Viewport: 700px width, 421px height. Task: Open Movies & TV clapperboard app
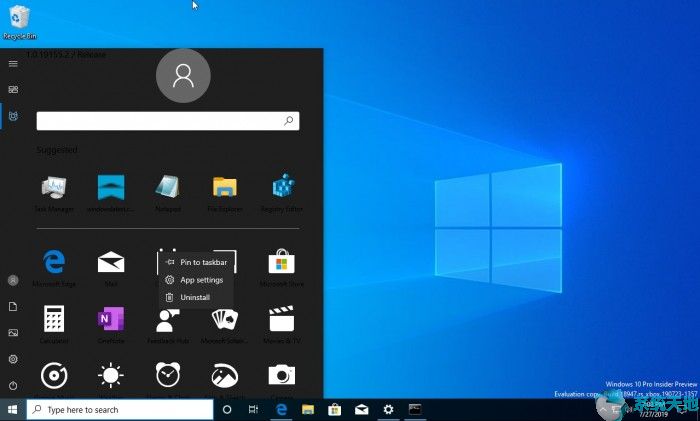click(x=281, y=318)
